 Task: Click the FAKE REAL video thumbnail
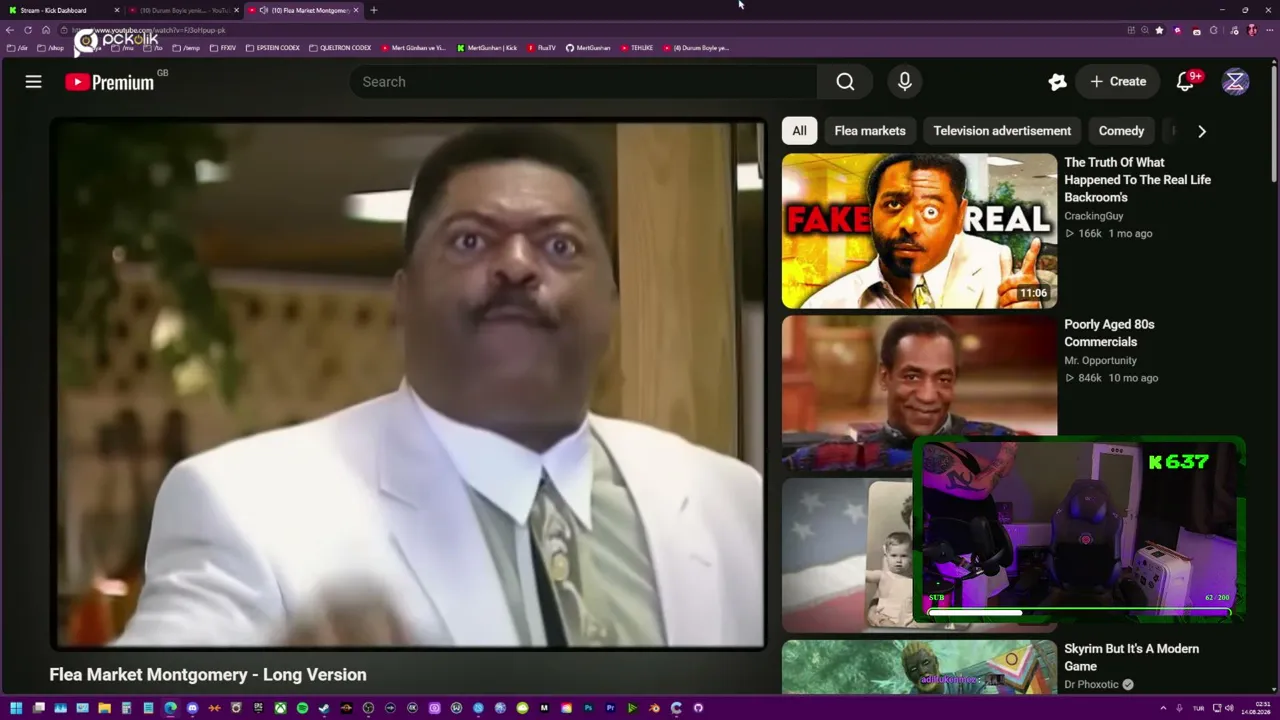pos(919,231)
